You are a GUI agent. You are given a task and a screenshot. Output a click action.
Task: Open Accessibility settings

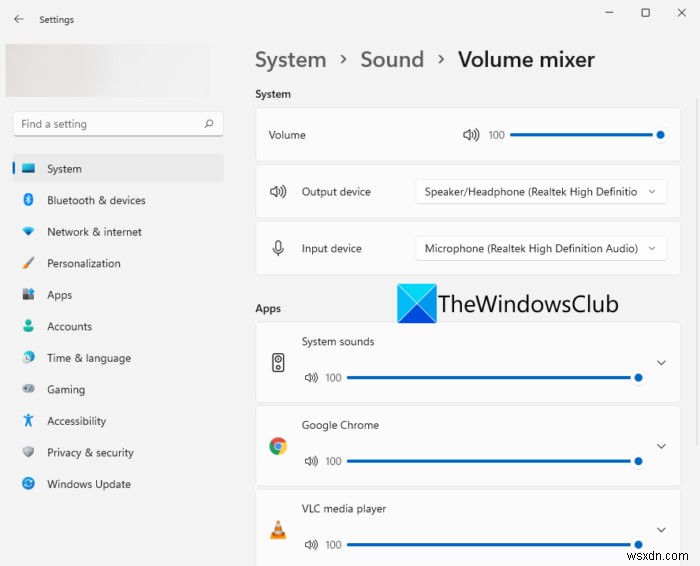118,421
